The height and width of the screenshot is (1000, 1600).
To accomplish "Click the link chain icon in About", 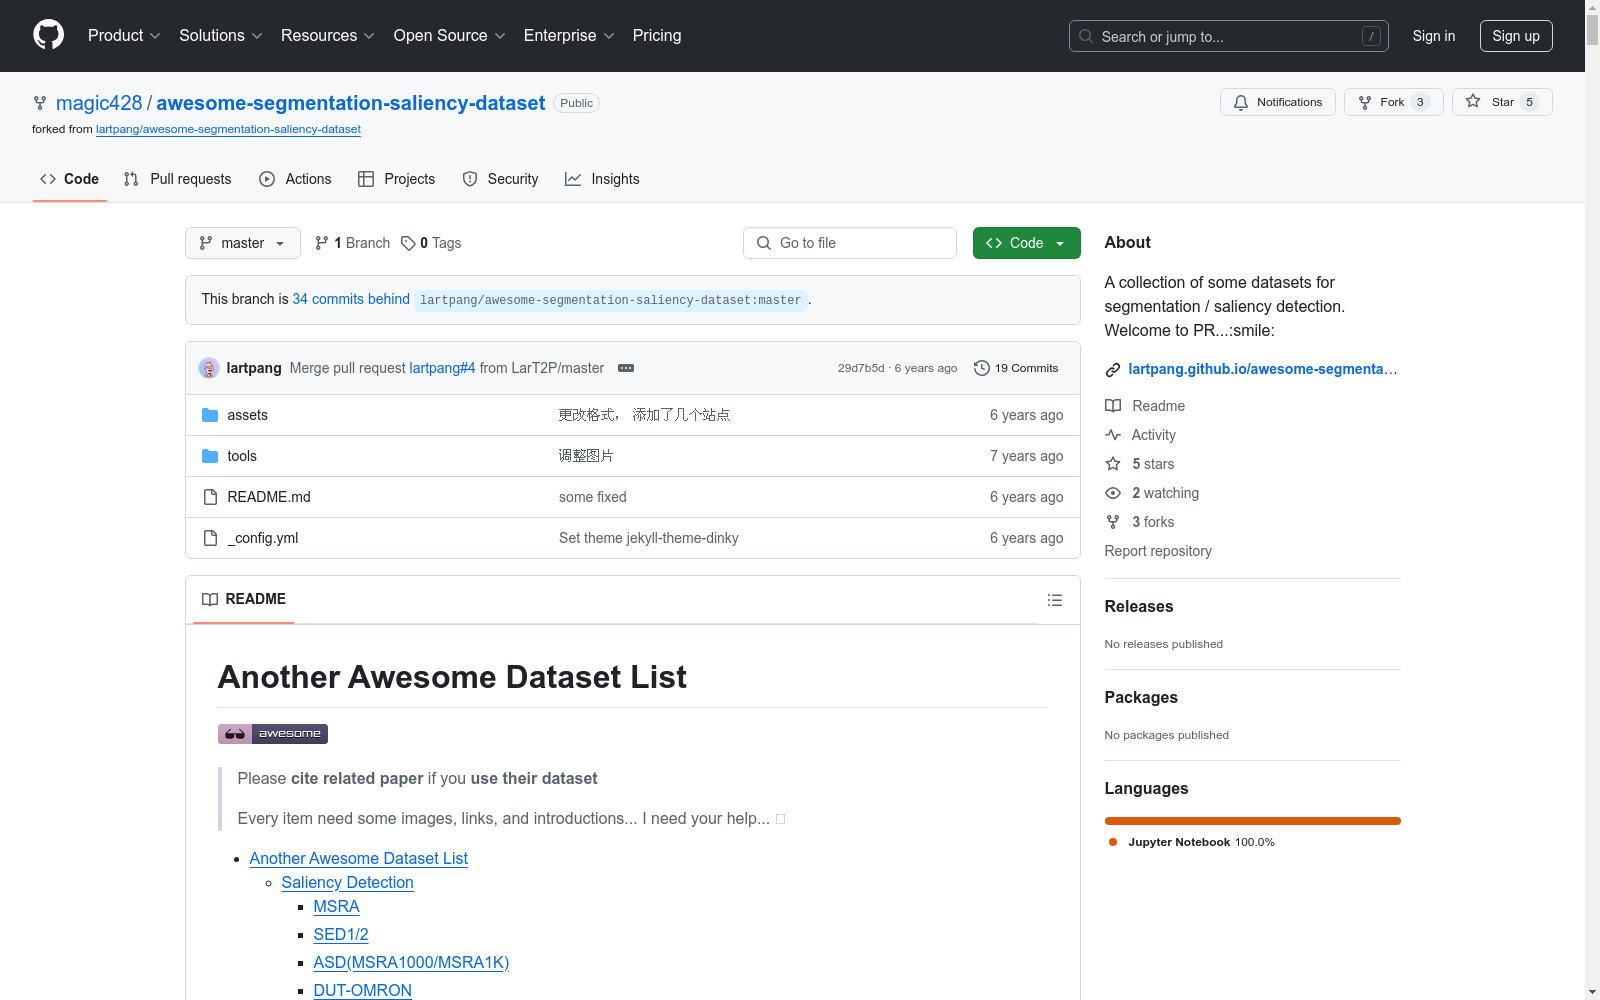I will click(1113, 370).
